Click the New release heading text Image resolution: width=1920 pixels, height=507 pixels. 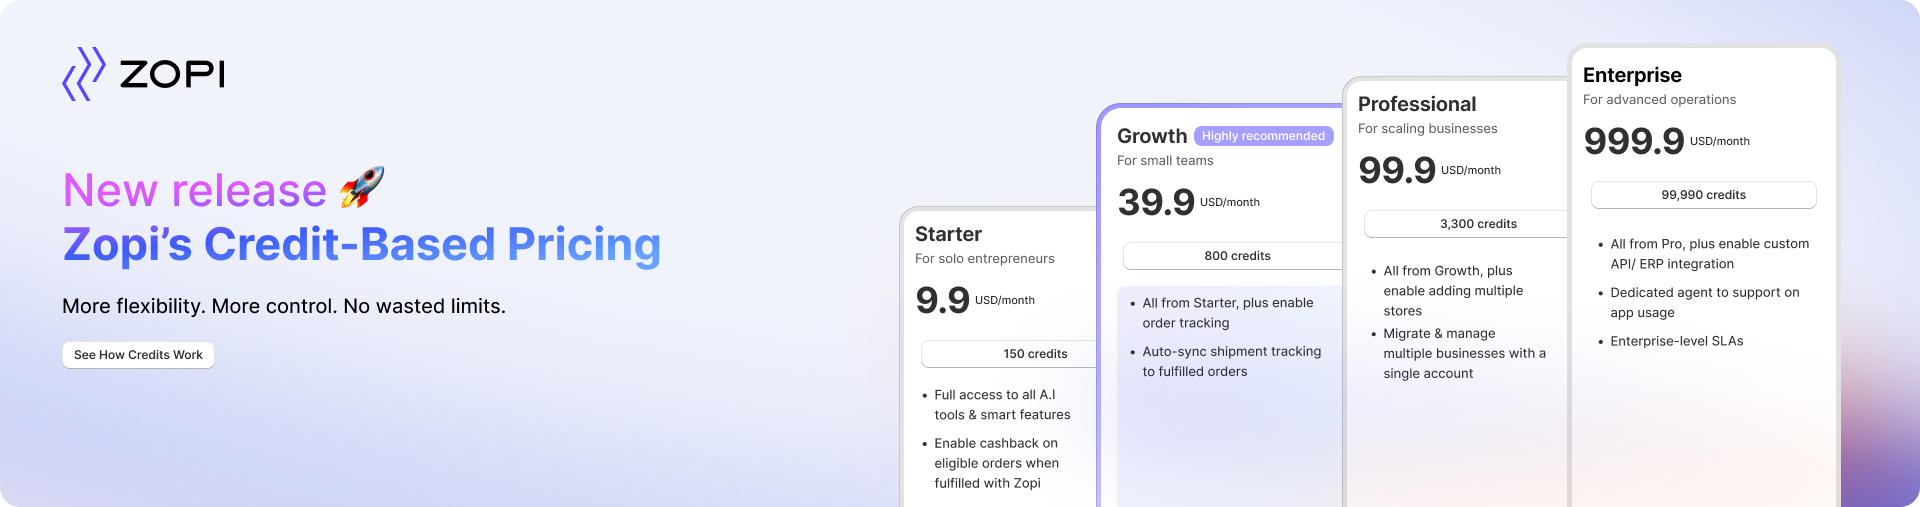tap(195, 190)
